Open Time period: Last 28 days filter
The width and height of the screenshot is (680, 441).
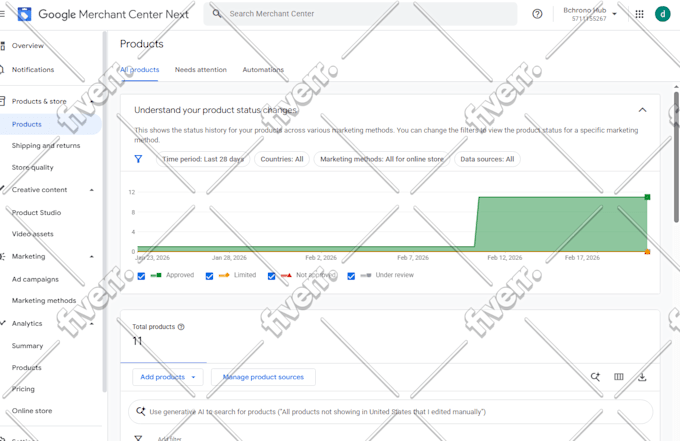click(x=203, y=159)
